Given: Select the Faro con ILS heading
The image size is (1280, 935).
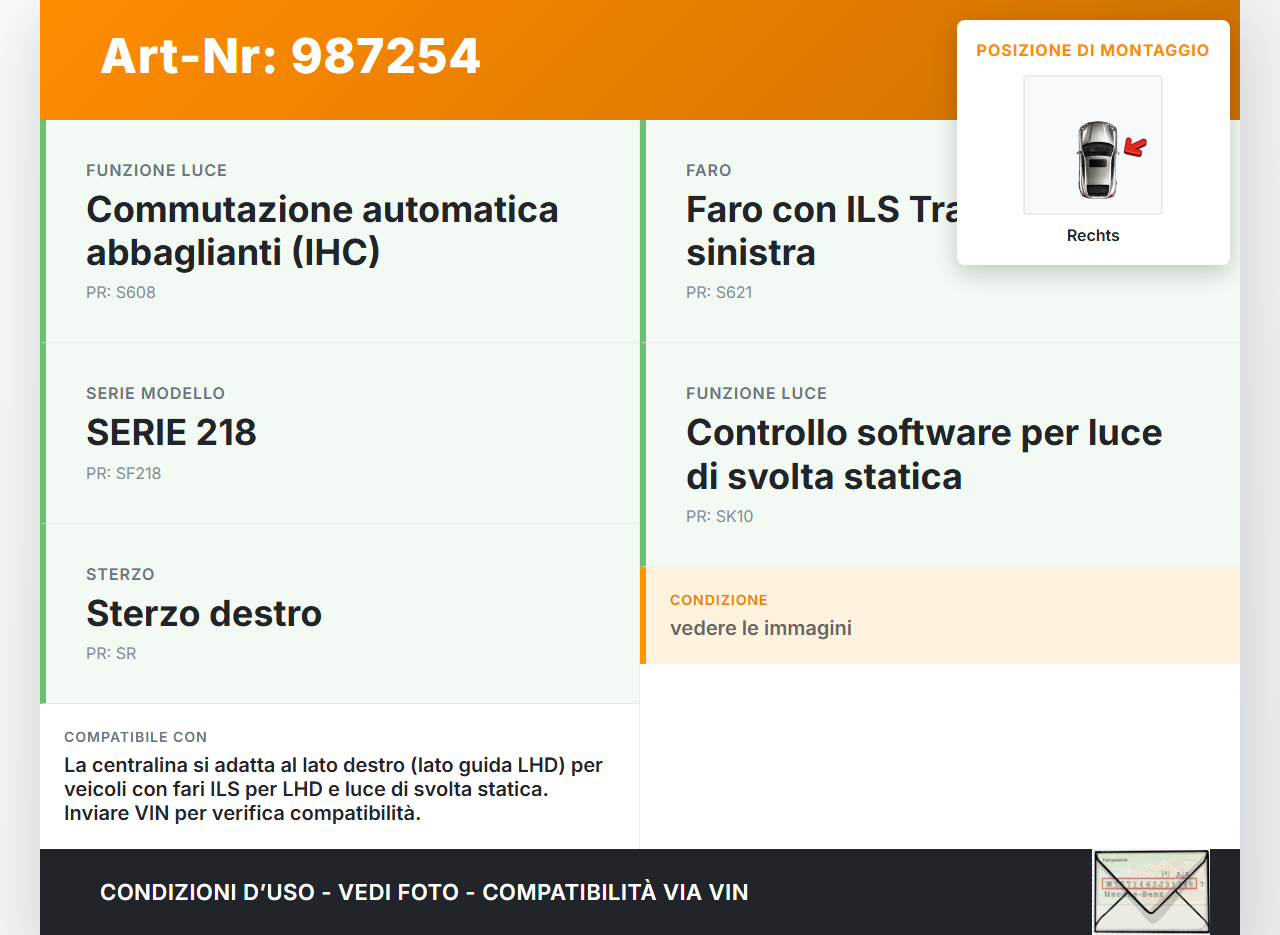Looking at the screenshot, I should point(820,231).
